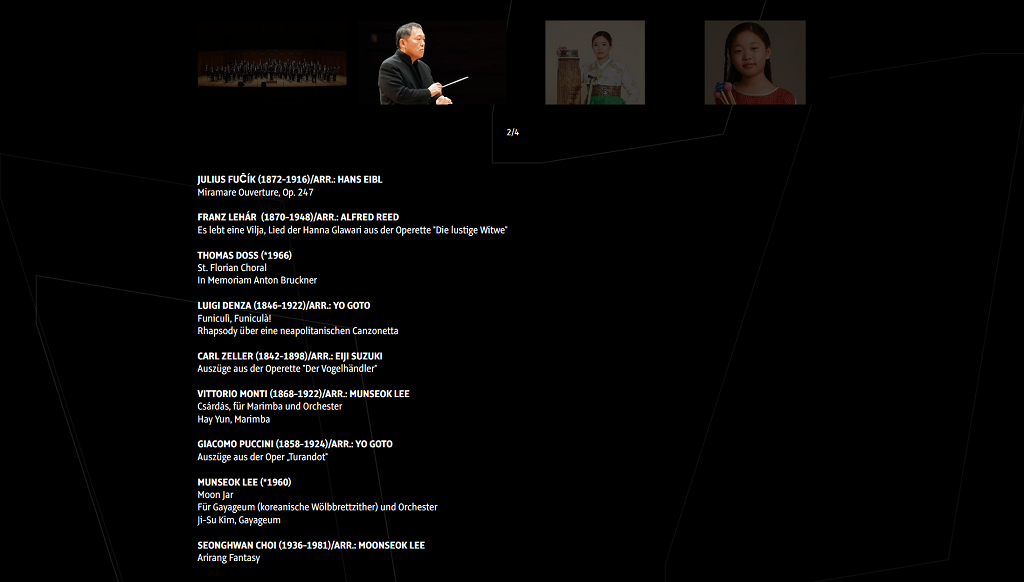The height and width of the screenshot is (582, 1024).
Task: Select the Luigi Denza composer heading
Action: point(283,306)
